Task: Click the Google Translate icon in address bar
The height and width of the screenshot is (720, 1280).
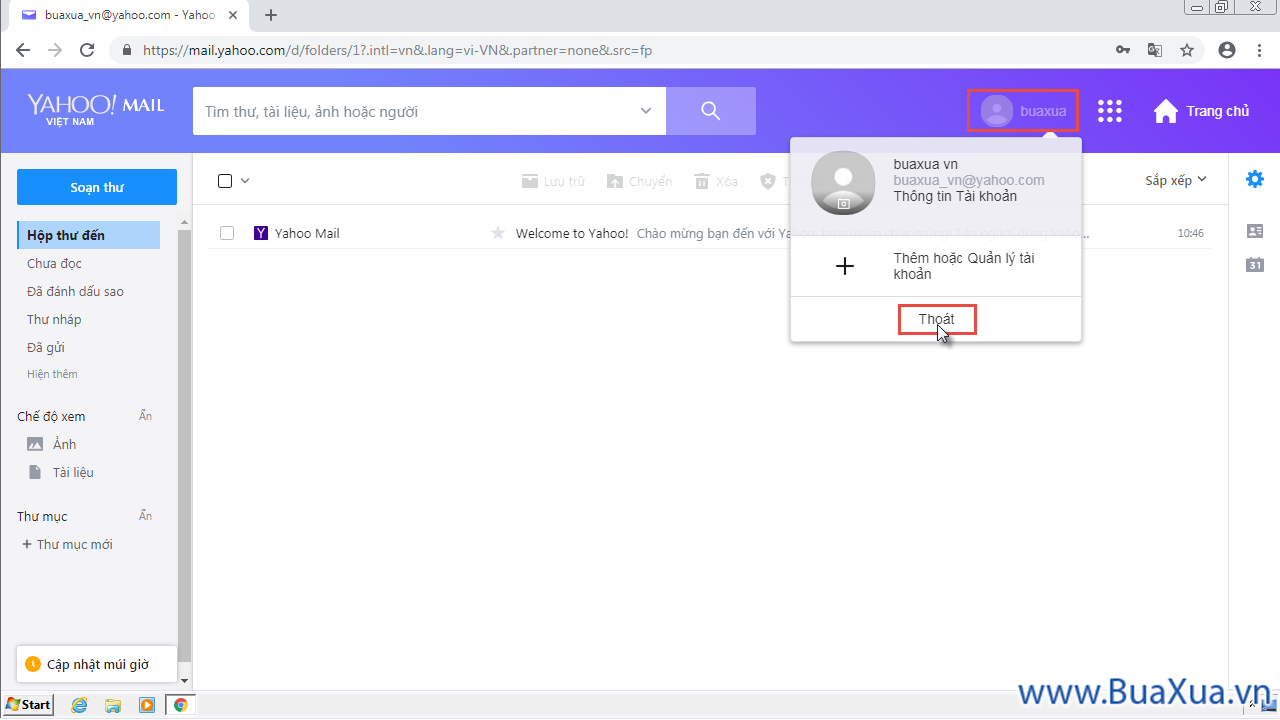Action: [x=1154, y=50]
